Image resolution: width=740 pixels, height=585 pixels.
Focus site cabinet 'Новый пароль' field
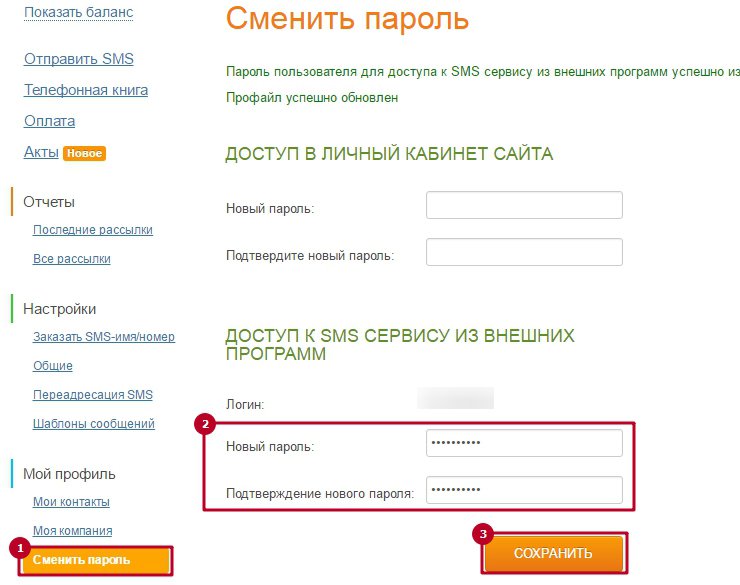click(524, 205)
